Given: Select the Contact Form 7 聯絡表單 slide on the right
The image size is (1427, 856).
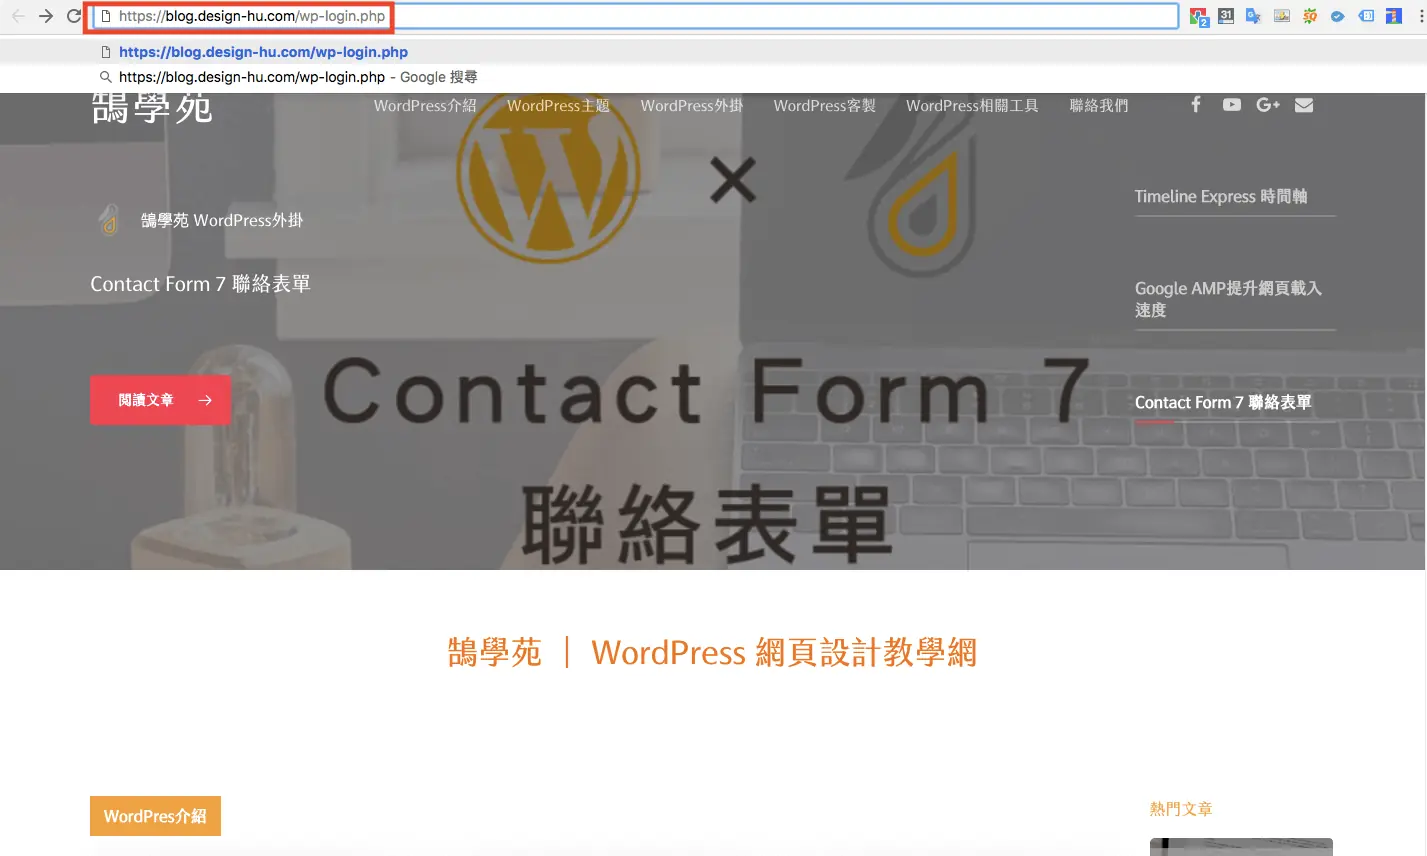Looking at the screenshot, I should coord(1223,402).
